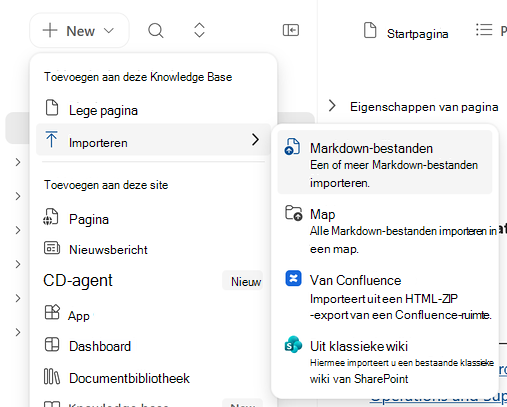
Task: Select Uit klassieke wiki option
Action: tap(385, 361)
